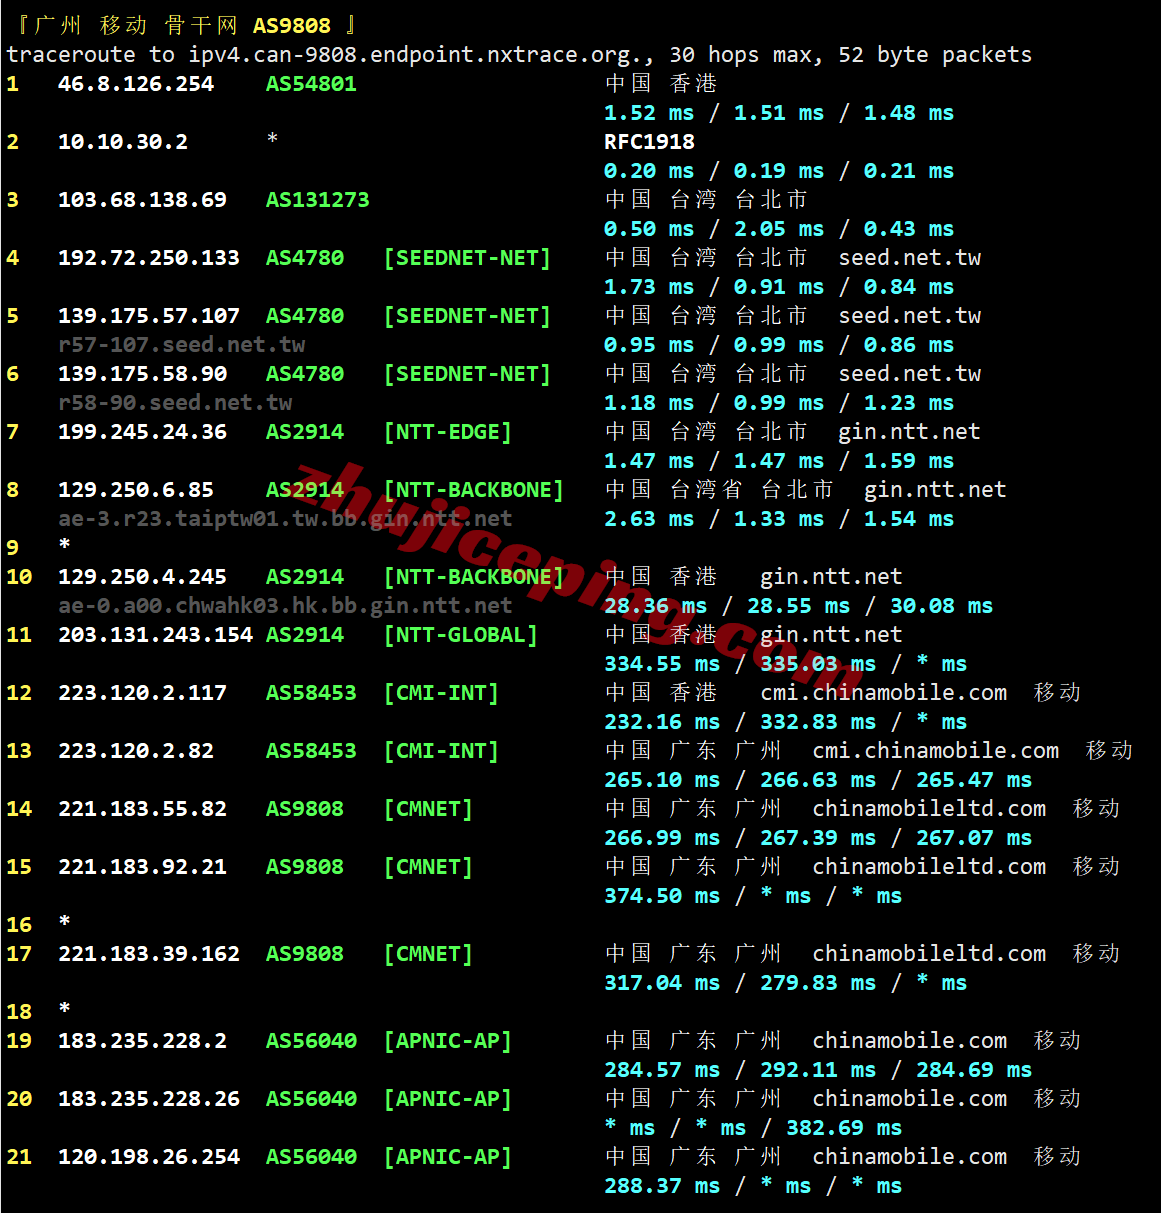1161x1213 pixels.
Task: Click cmi.chinamobile.com on hop 13
Action: coord(935,751)
